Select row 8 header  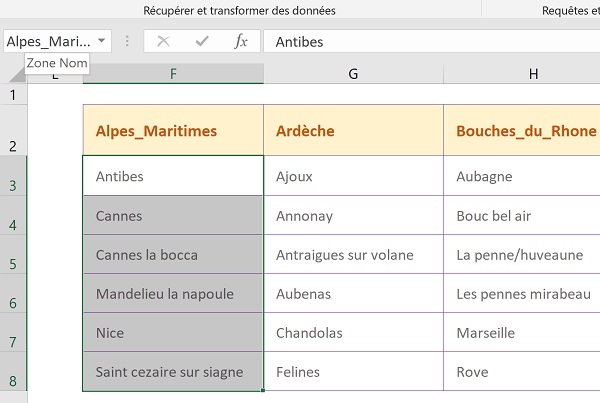pyautogui.click(x=13, y=372)
